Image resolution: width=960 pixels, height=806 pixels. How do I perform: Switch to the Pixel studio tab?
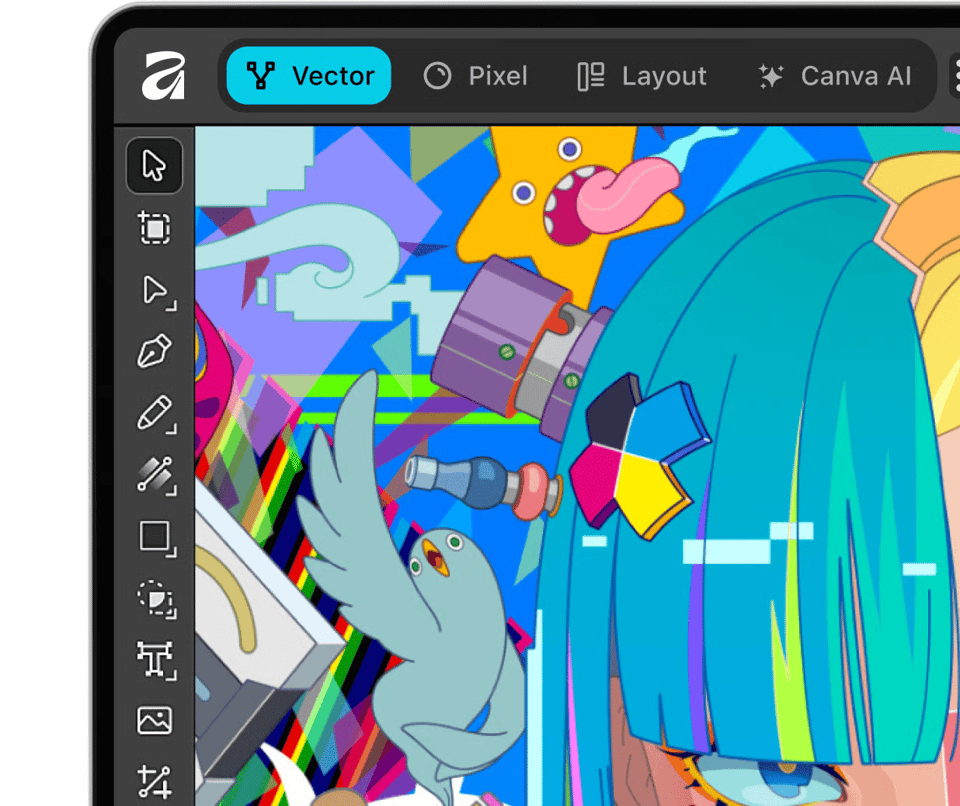(x=475, y=76)
